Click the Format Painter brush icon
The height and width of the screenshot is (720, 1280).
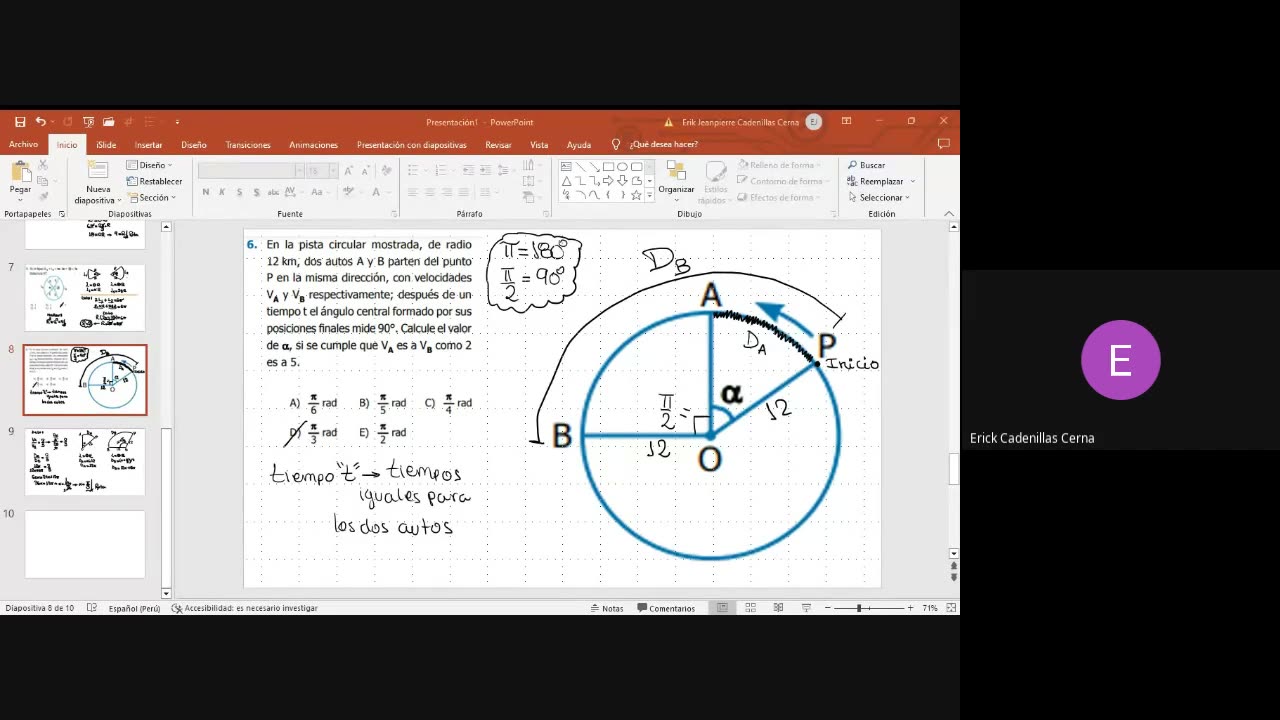point(43,196)
